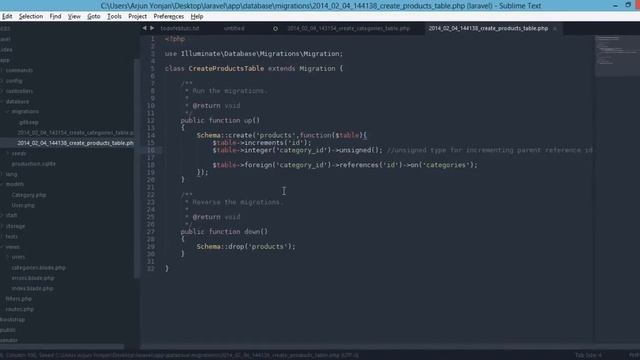Click 'public function up()' text
Viewport: 640px width, 360px height.
pyautogui.click(x=220, y=120)
